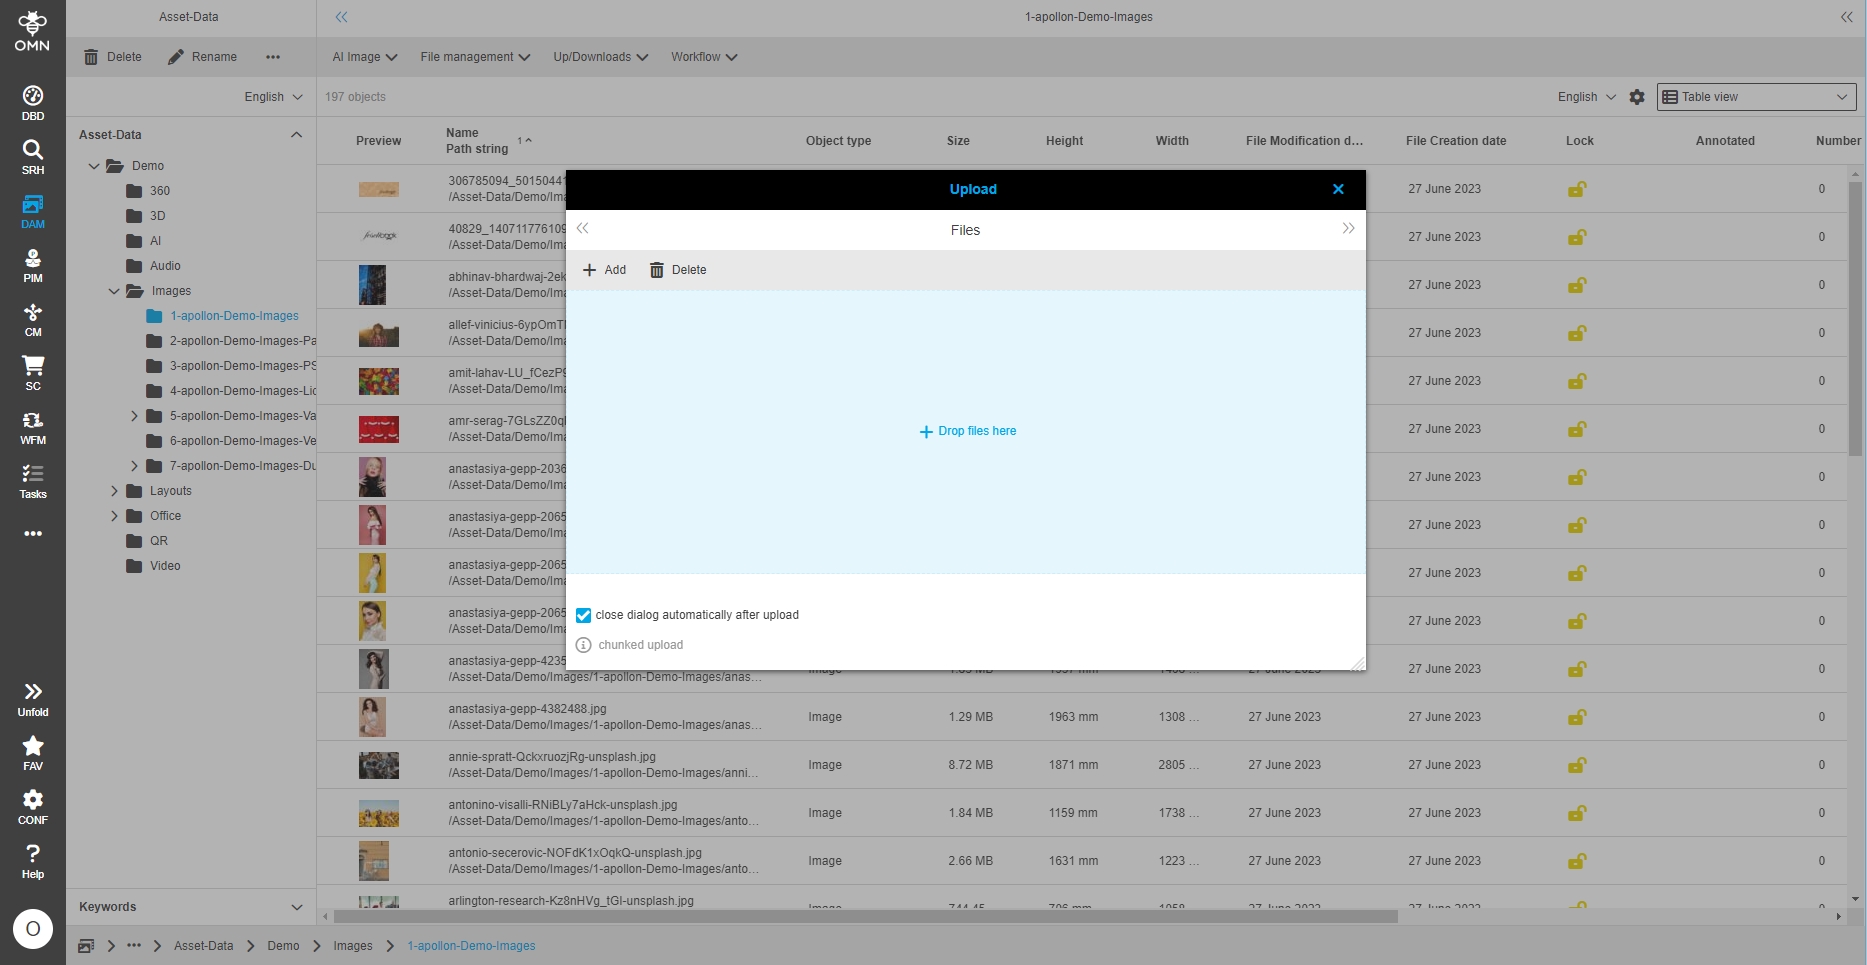Open the PIM module icon

(33, 265)
